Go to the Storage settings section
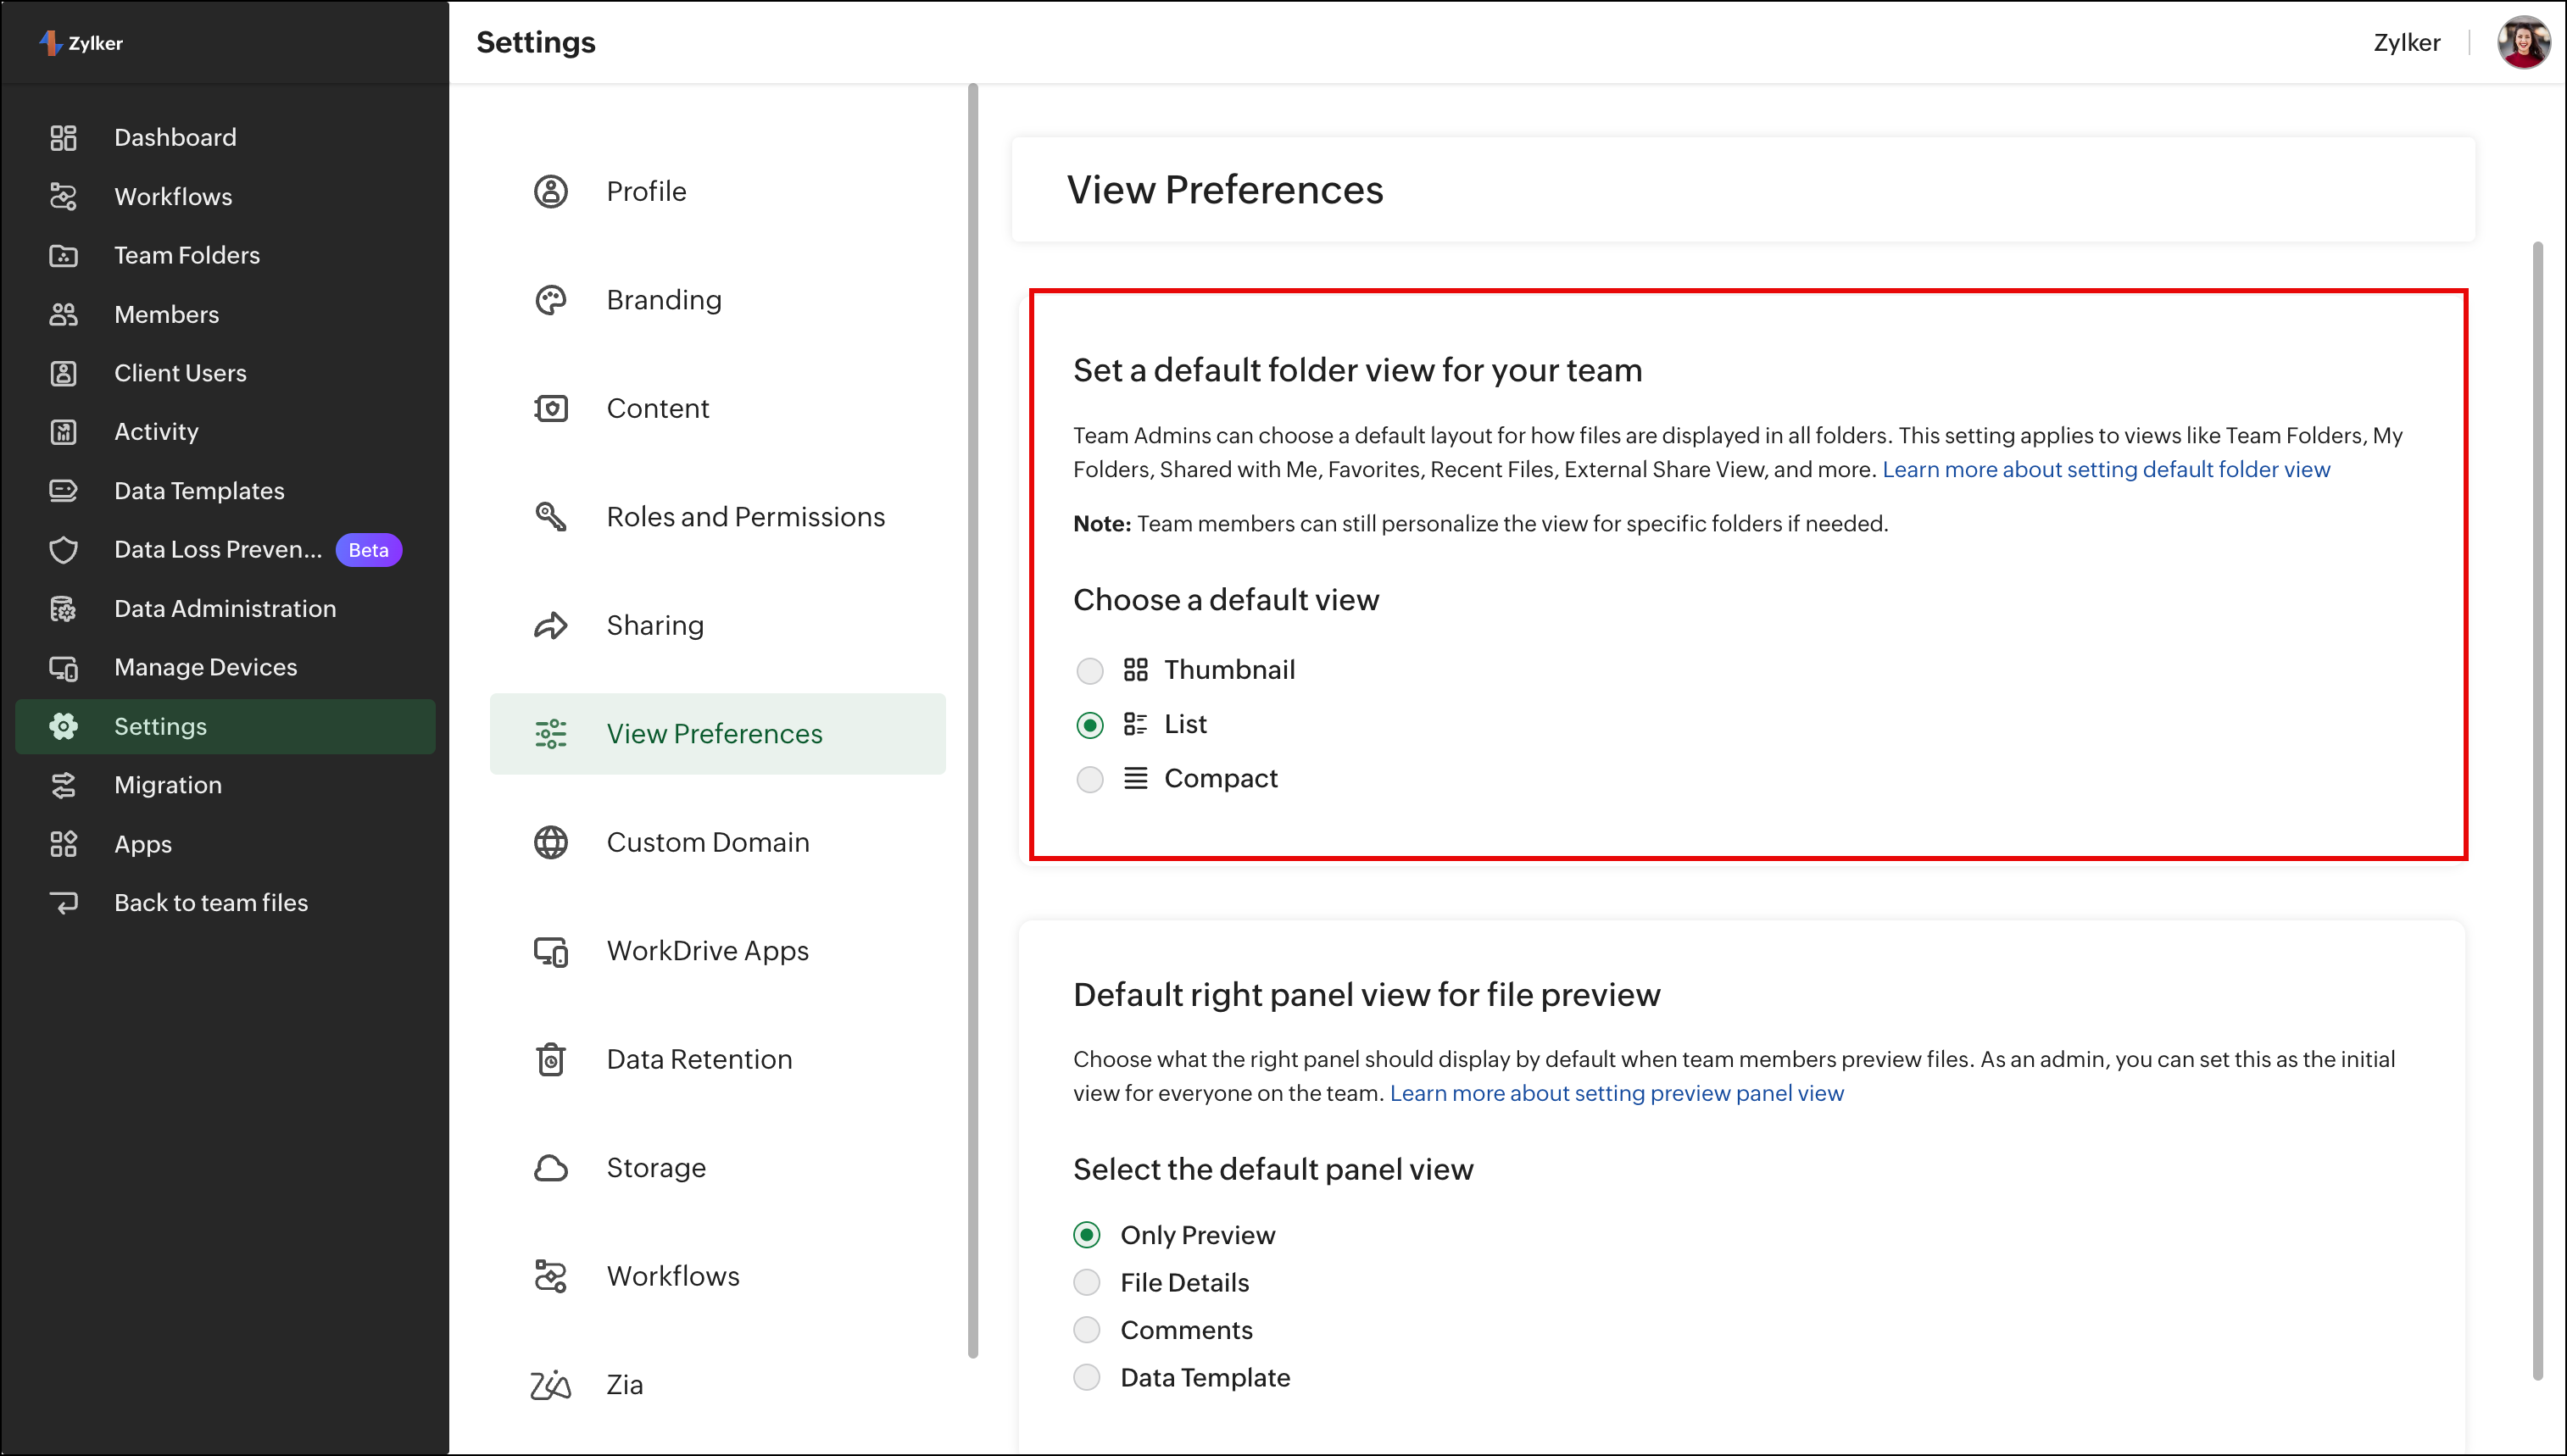 [656, 1167]
